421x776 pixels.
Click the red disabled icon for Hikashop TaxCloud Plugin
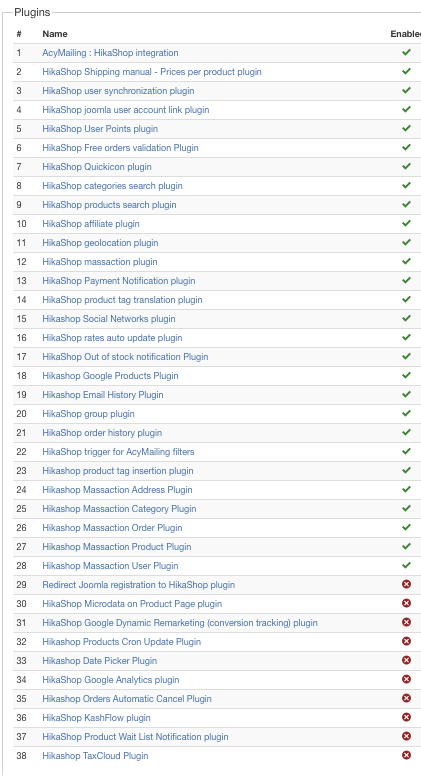406,755
